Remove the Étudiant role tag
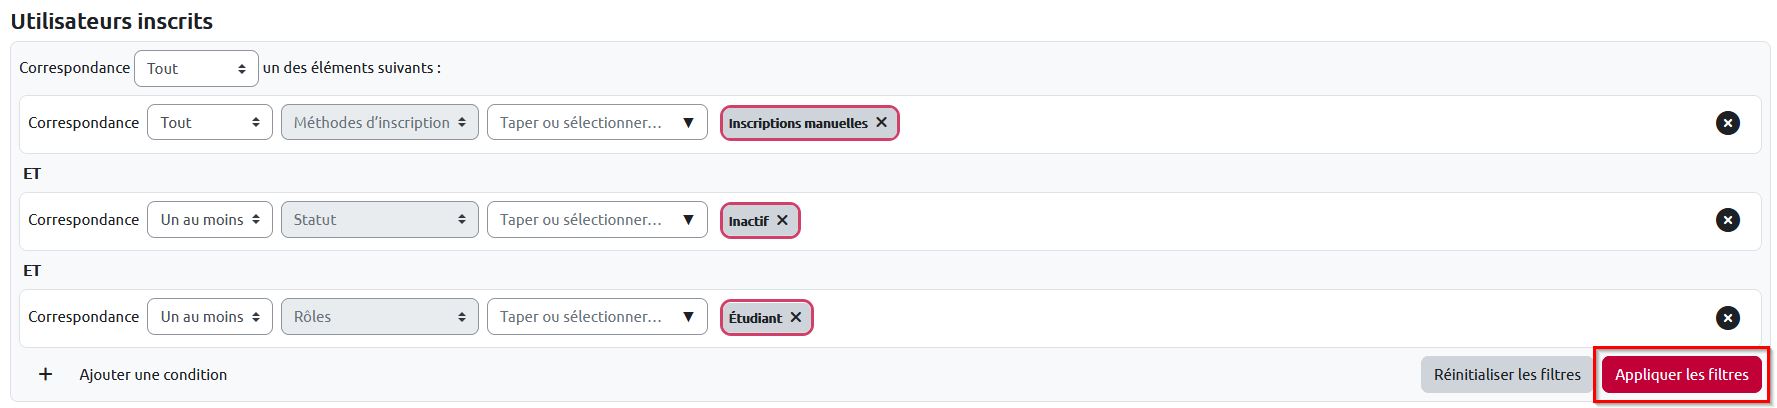This screenshot has height=408, width=1777. [x=796, y=317]
